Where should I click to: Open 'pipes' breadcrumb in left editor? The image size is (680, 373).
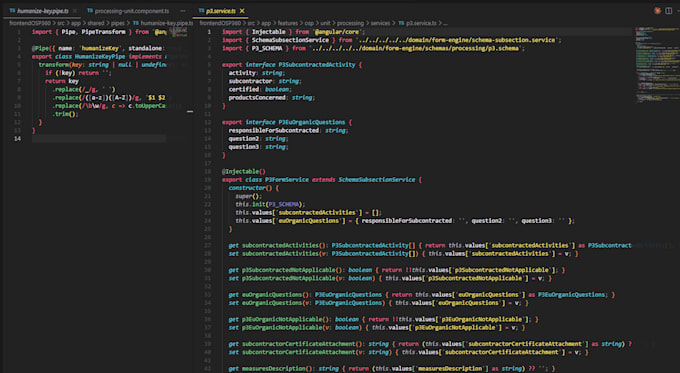(117, 23)
